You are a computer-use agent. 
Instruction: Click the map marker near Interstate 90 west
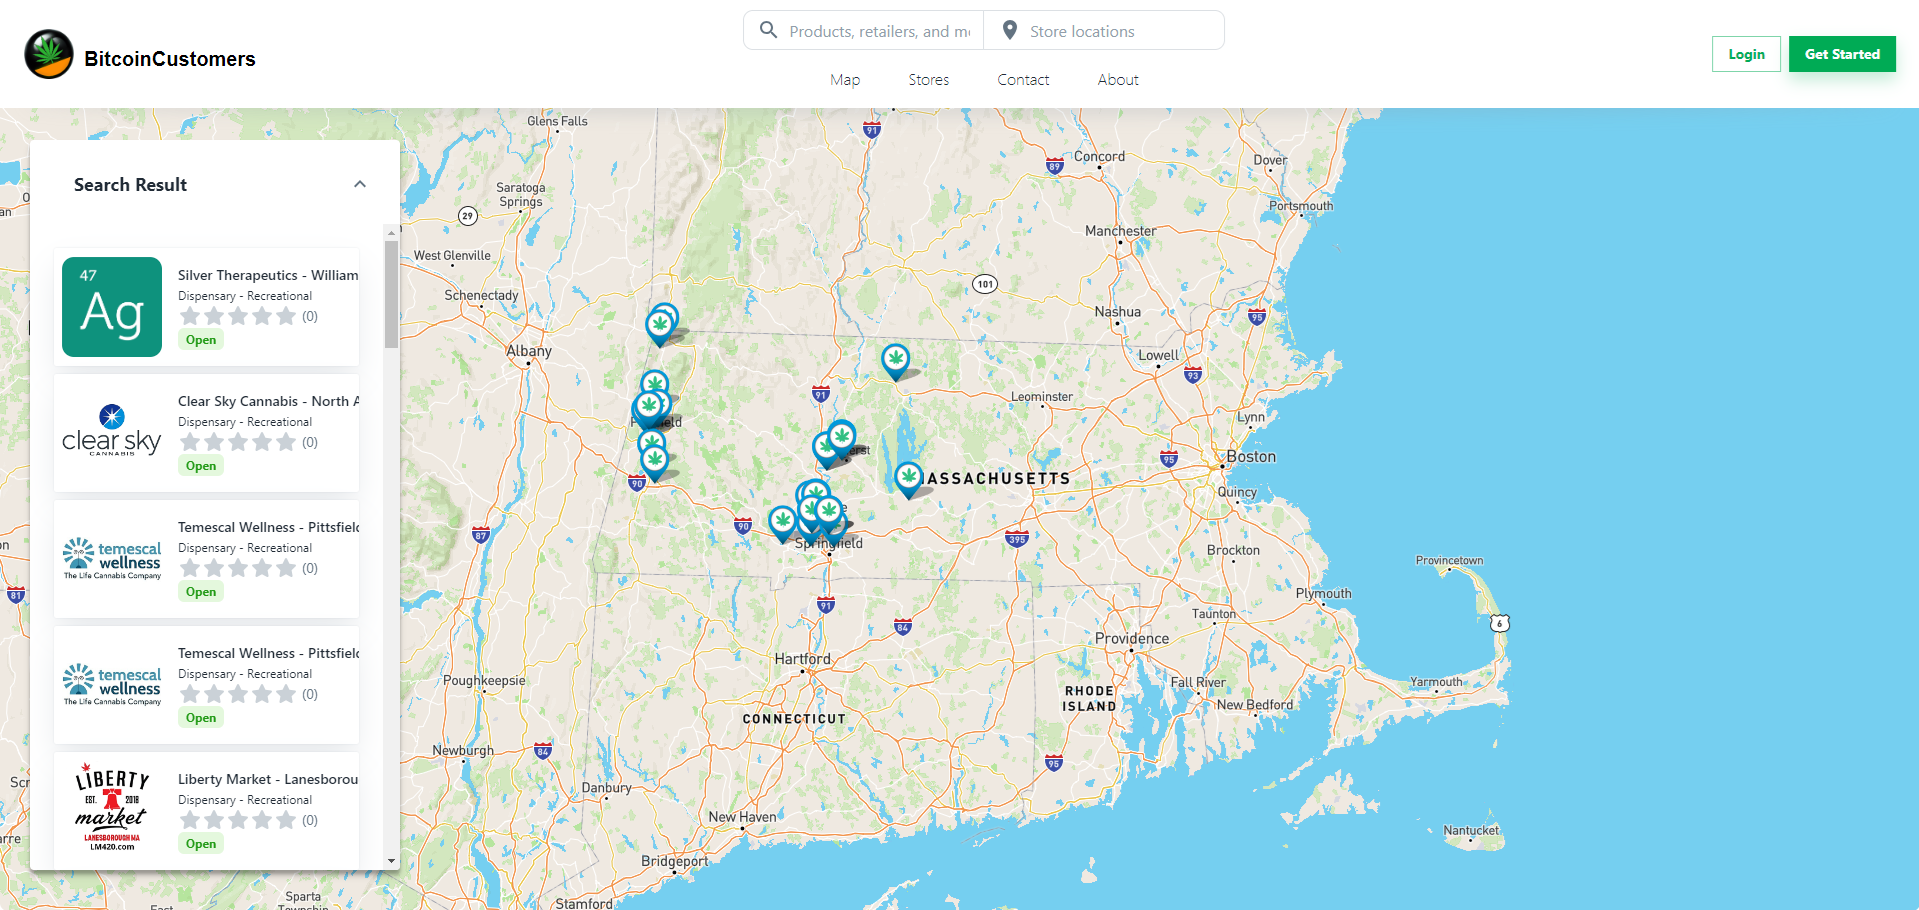click(x=654, y=461)
